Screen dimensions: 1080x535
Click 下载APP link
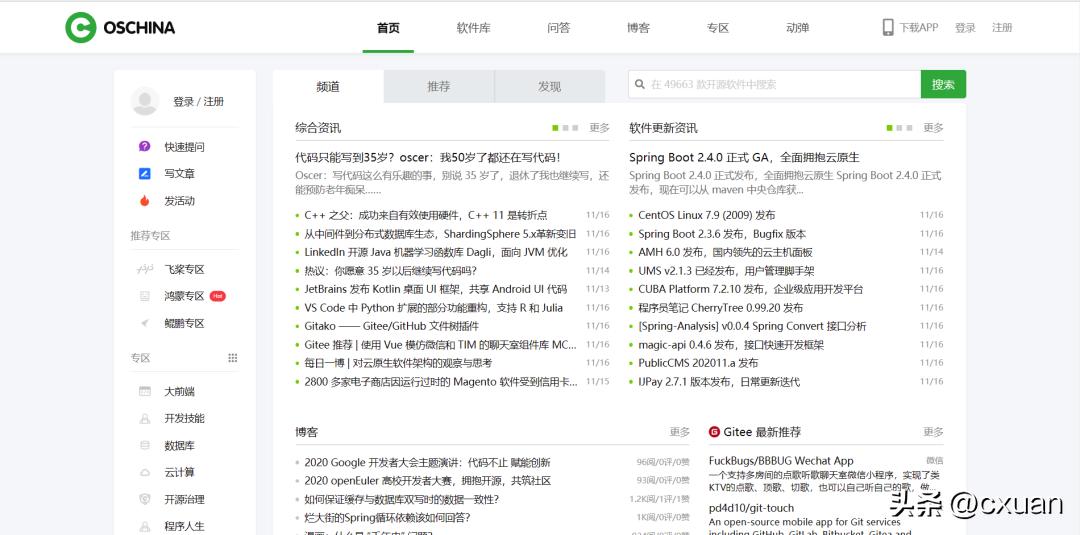[x=919, y=28]
